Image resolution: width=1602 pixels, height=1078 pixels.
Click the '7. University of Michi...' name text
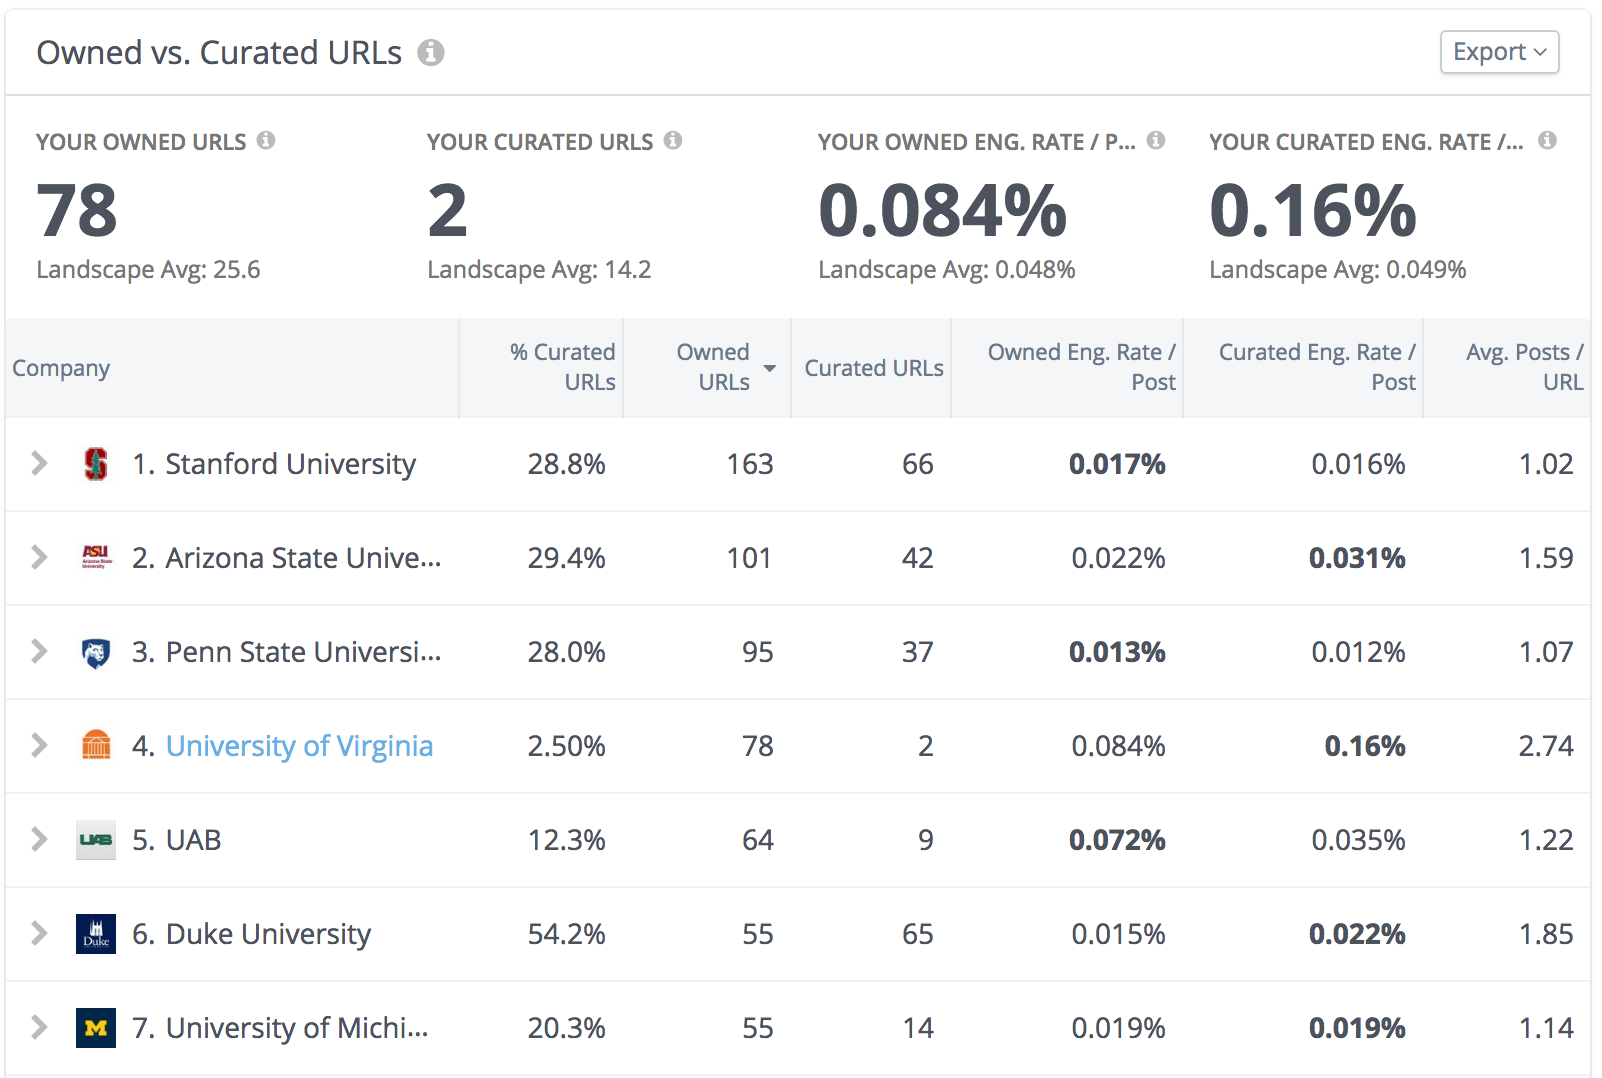click(280, 1028)
